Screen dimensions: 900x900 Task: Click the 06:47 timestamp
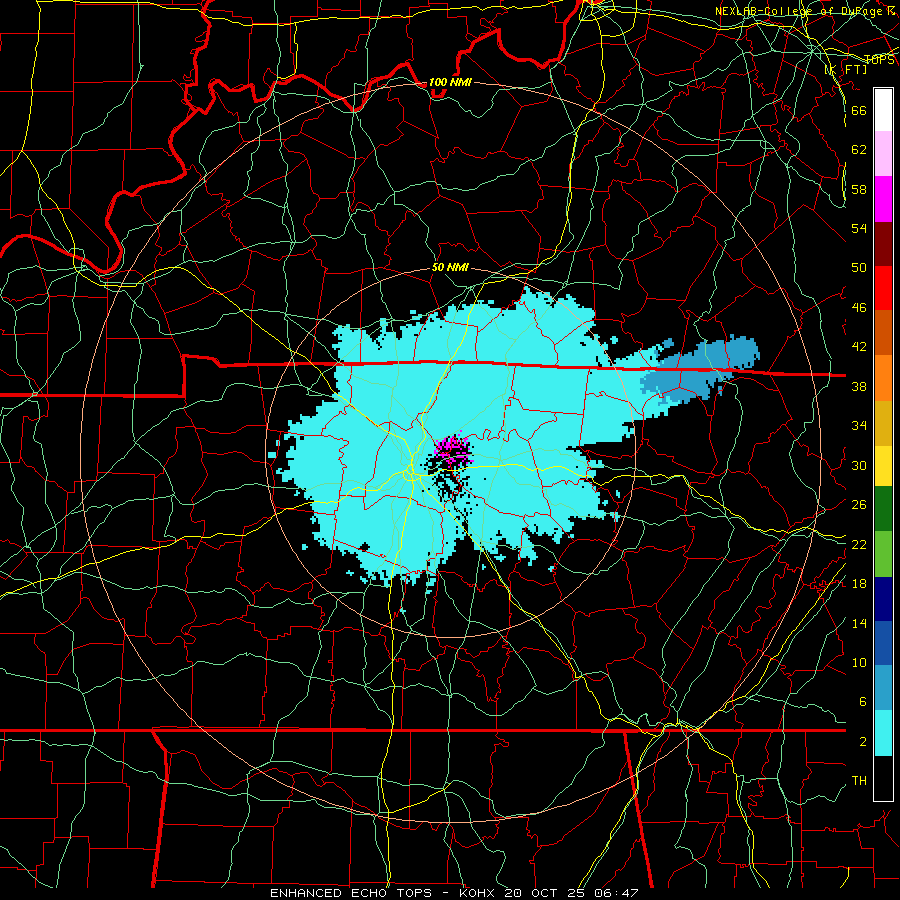[617, 893]
